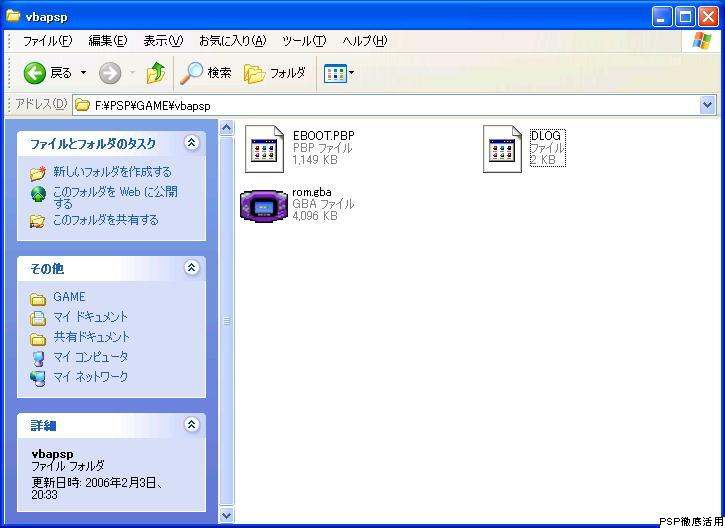Collapse the 詳細 panel
Screen dimensions: 725x528
(x=192, y=424)
